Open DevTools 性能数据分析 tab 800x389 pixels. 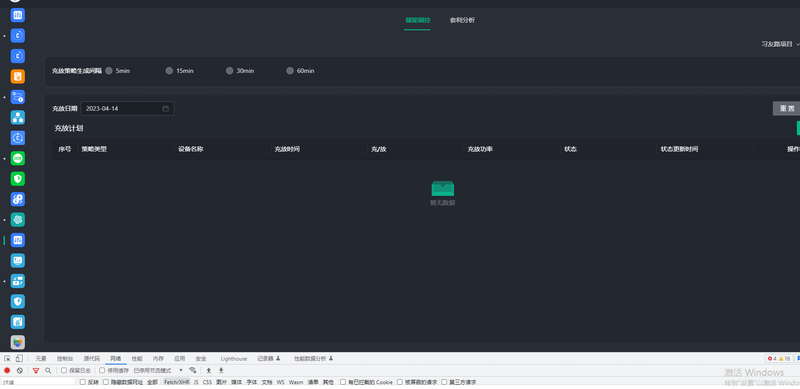[313, 359]
